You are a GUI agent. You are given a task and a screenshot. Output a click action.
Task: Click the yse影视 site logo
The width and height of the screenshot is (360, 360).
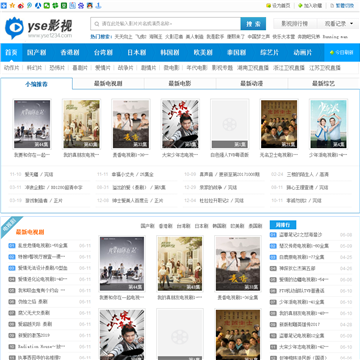click(39, 28)
